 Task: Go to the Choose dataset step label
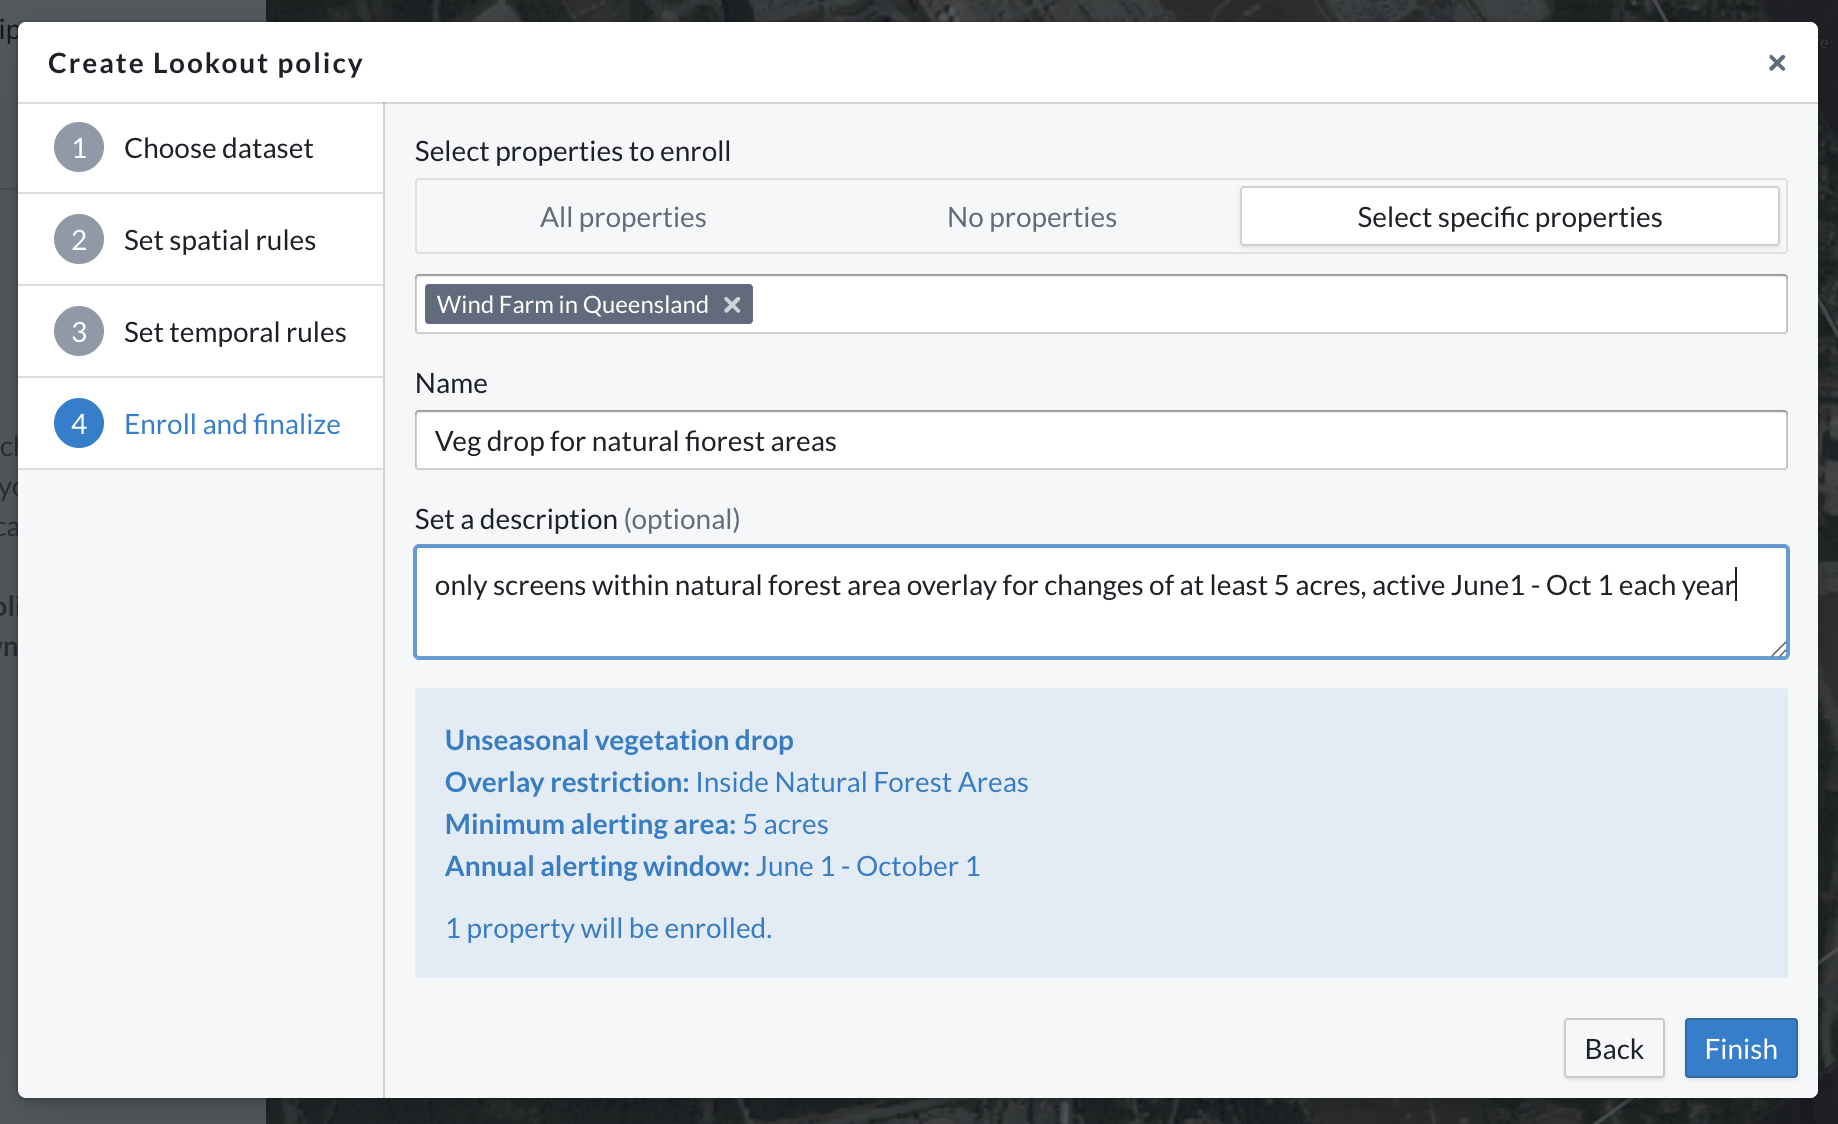tap(218, 148)
